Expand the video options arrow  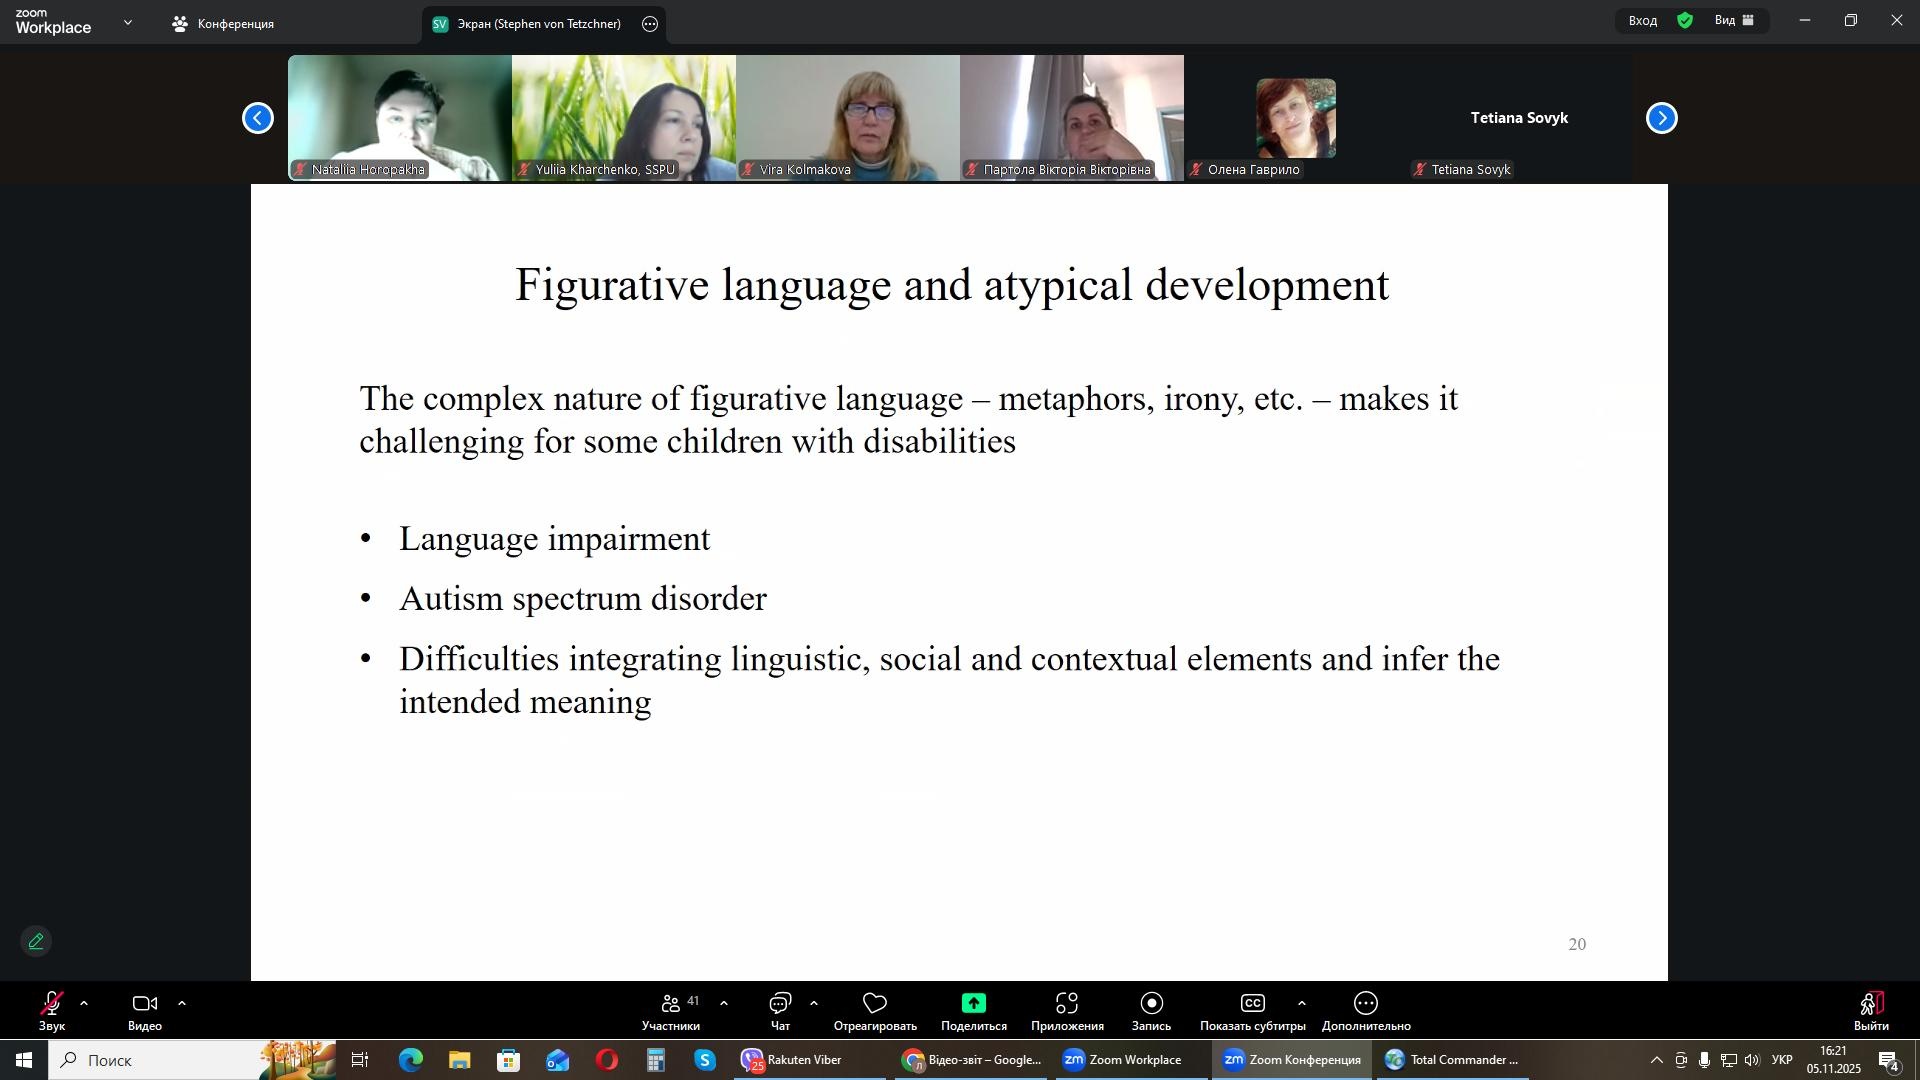(182, 1003)
